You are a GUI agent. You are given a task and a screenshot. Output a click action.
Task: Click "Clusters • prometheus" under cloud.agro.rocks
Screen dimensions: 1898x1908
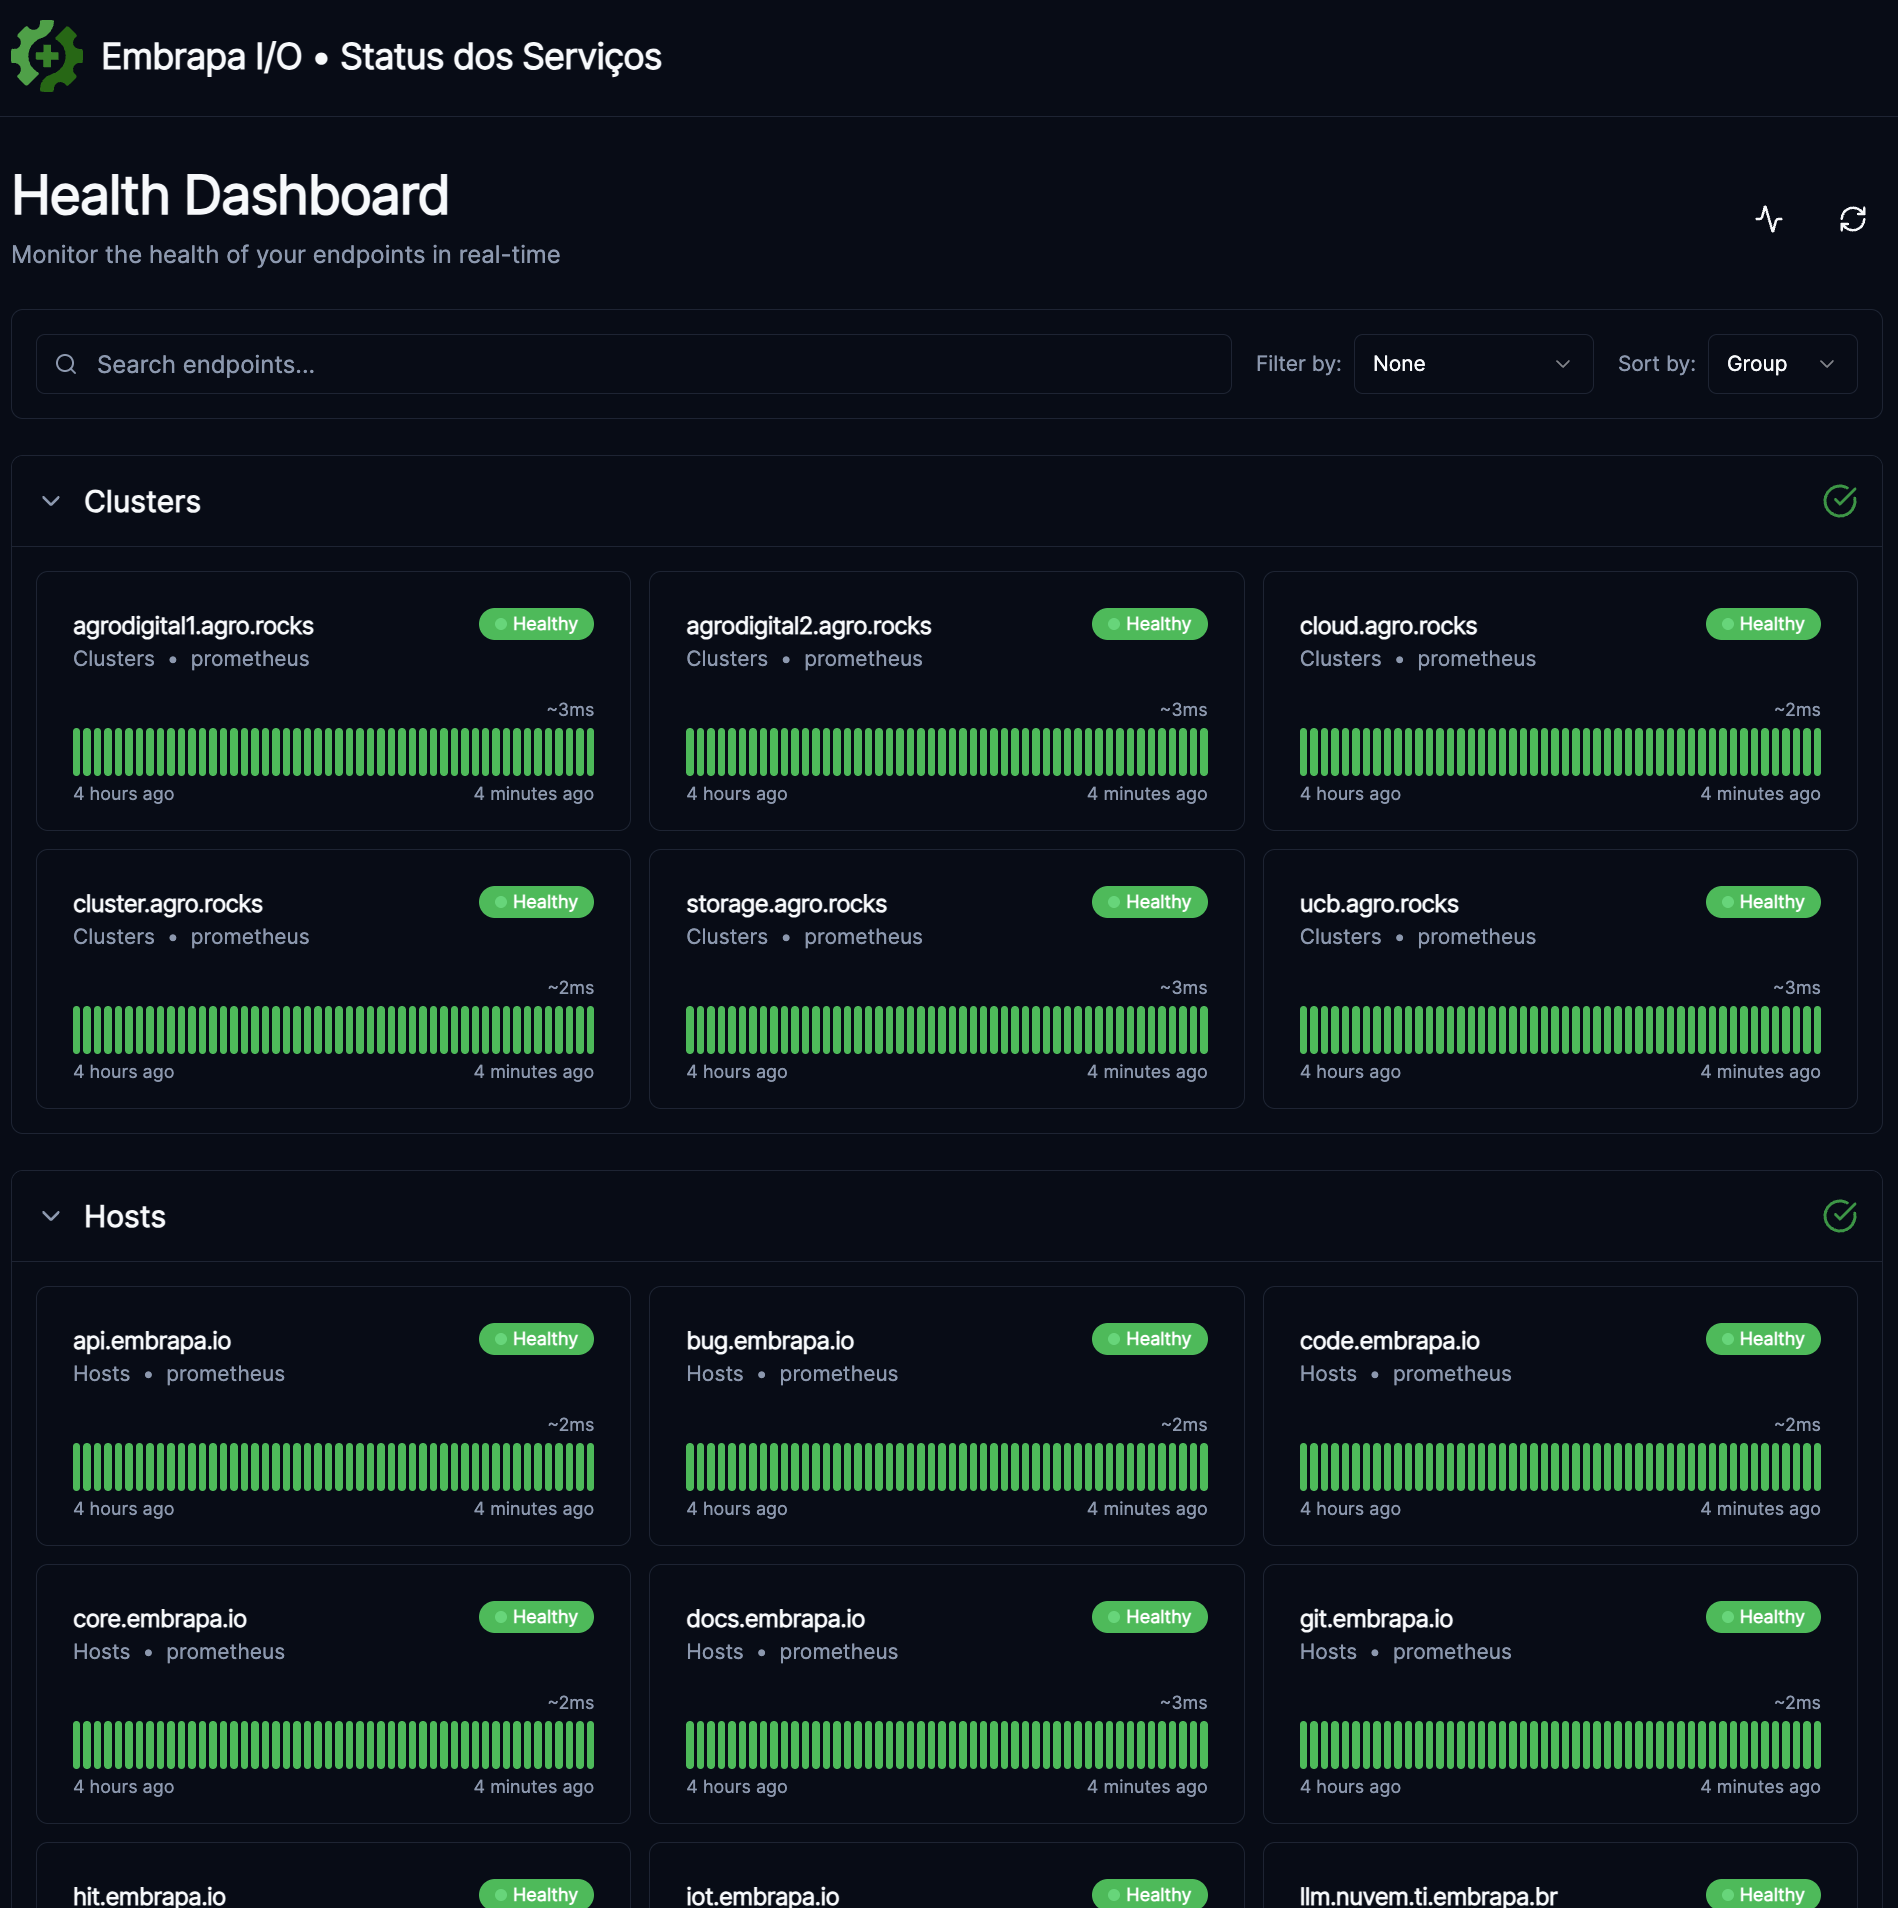(1417, 659)
